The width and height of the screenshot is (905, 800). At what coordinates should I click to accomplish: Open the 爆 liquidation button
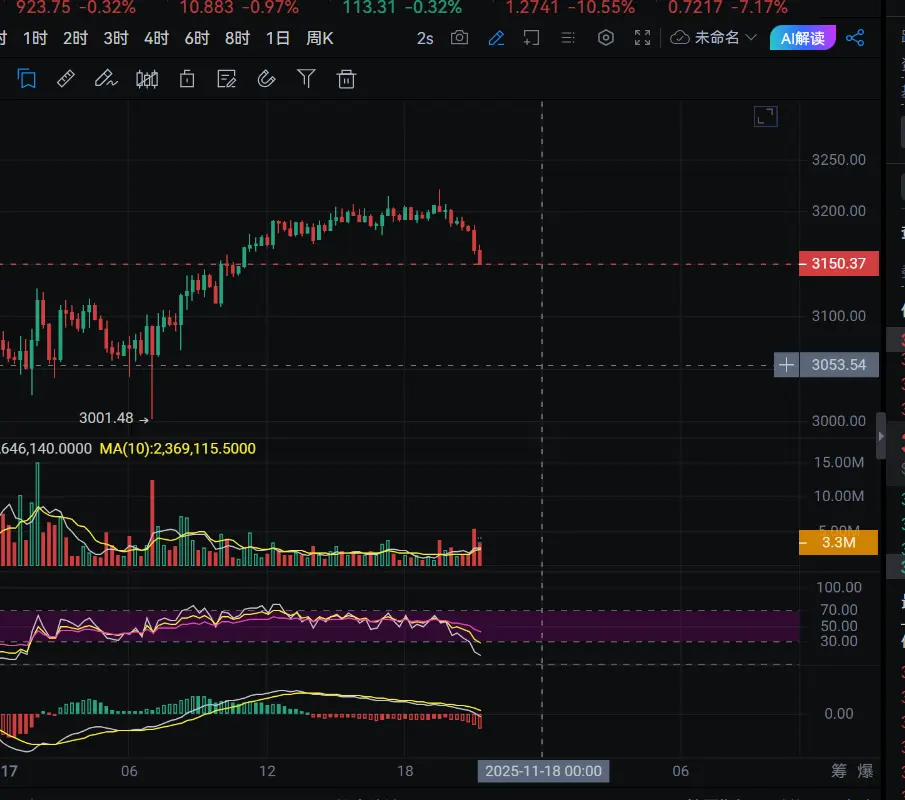tap(865, 771)
